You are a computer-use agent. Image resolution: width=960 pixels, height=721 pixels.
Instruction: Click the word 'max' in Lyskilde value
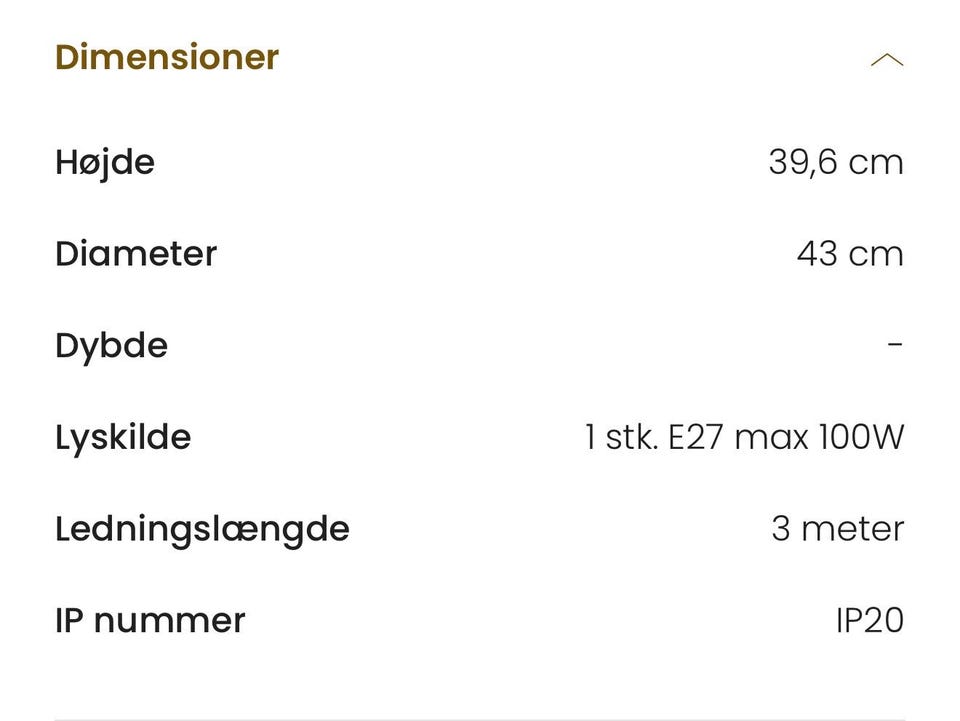(x=770, y=438)
